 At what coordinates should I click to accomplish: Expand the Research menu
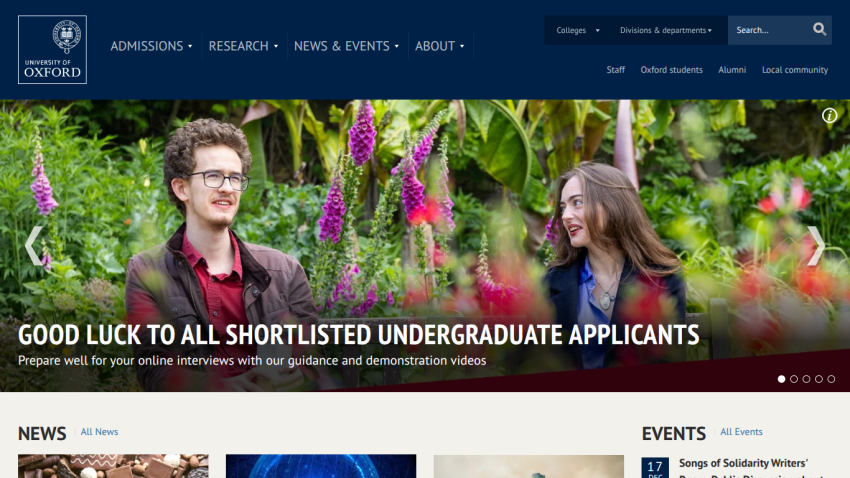243,46
